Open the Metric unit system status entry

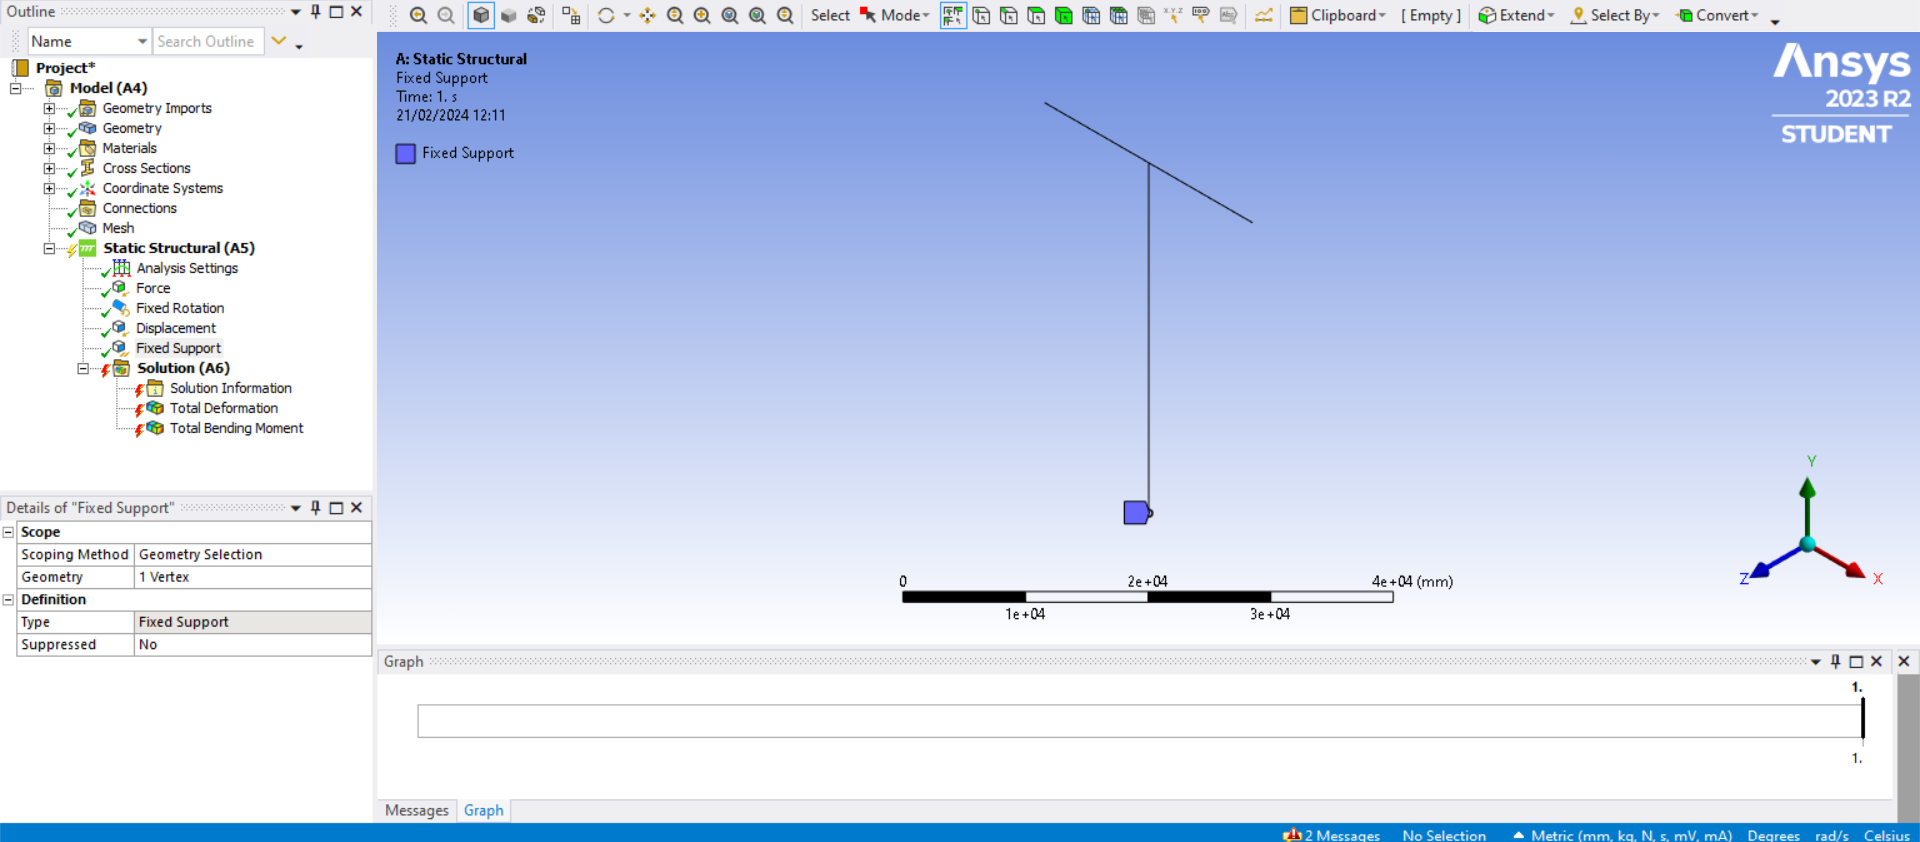click(1622, 835)
